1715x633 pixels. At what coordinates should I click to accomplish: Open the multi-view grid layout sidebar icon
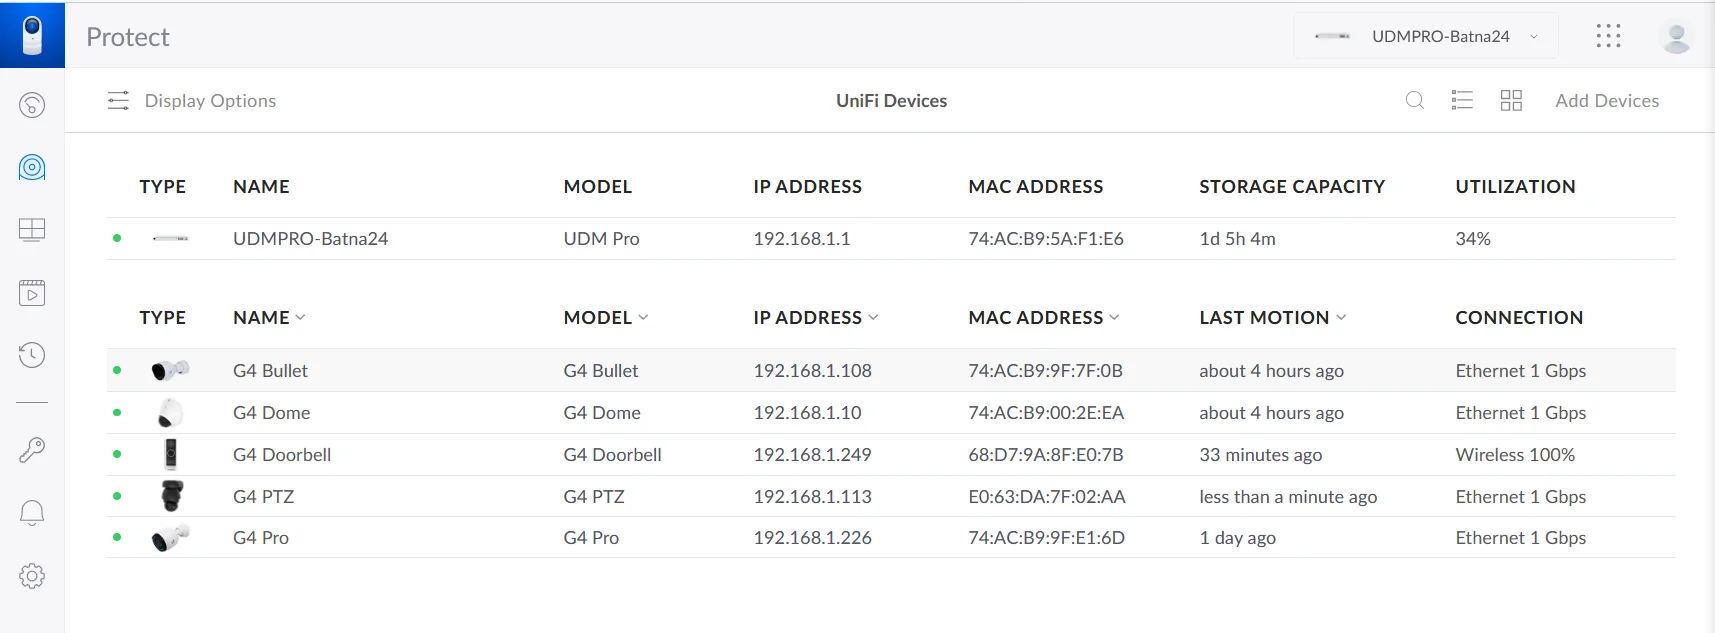click(32, 230)
